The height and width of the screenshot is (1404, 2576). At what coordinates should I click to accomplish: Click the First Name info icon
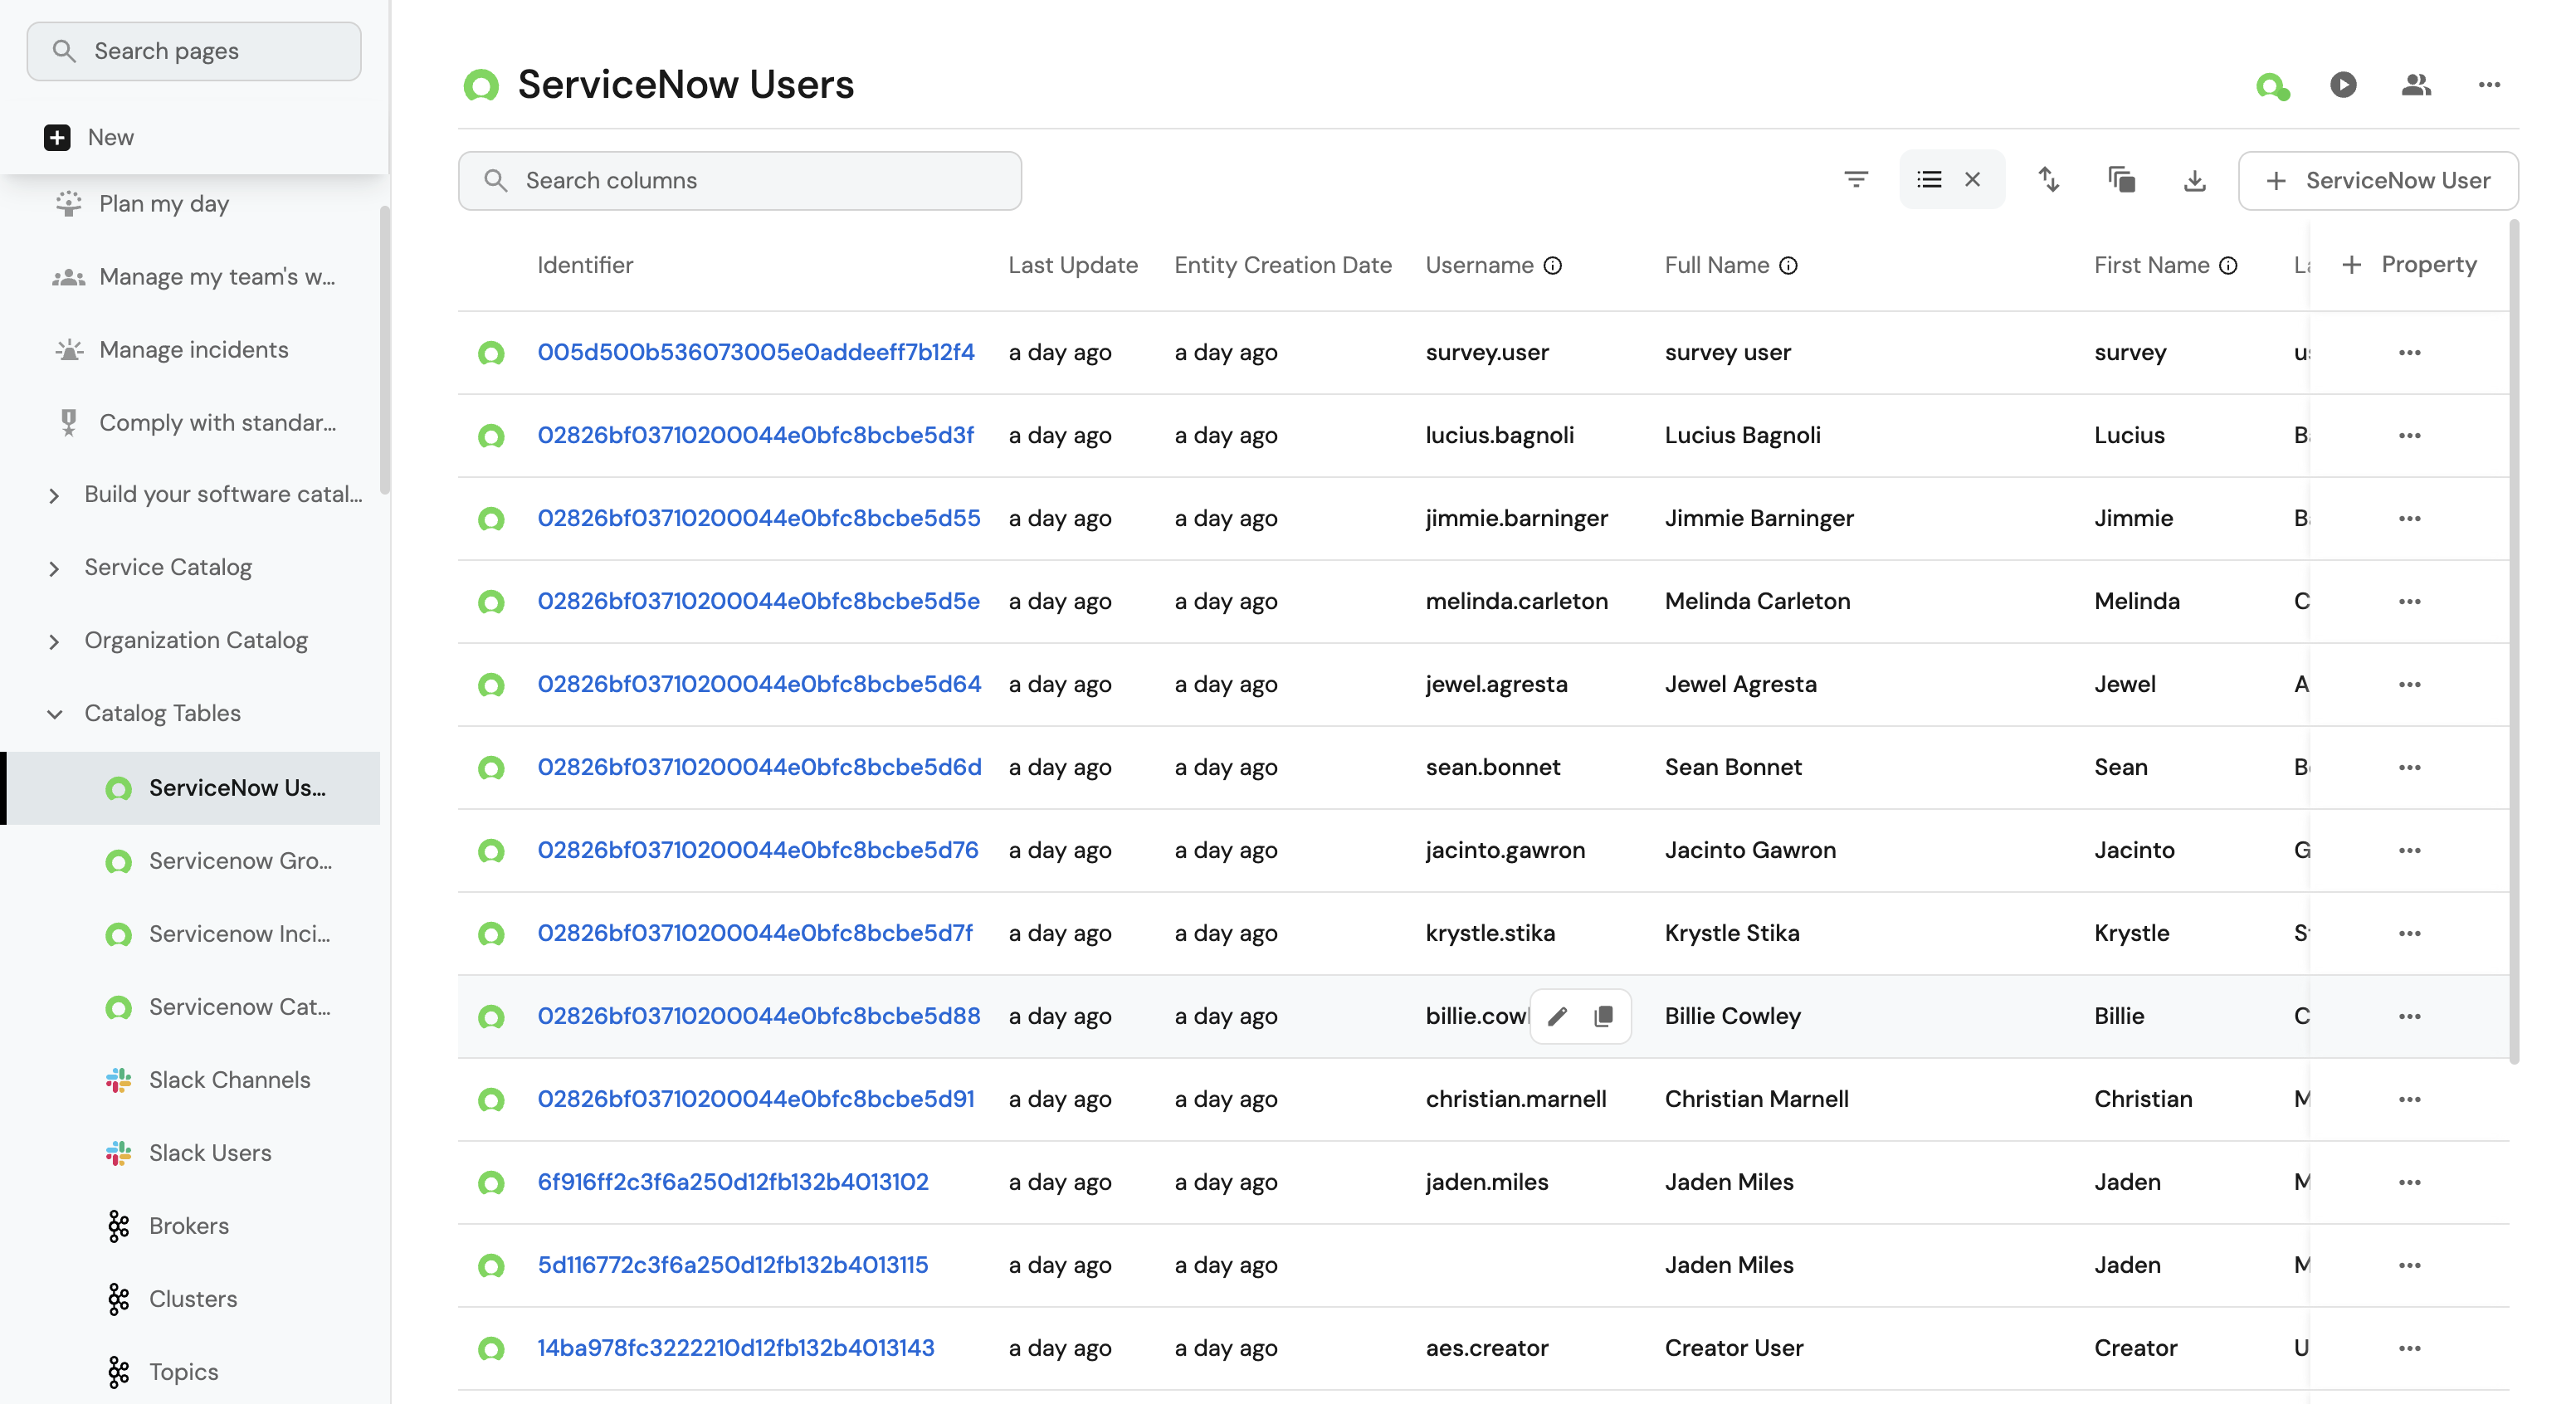point(2228,266)
